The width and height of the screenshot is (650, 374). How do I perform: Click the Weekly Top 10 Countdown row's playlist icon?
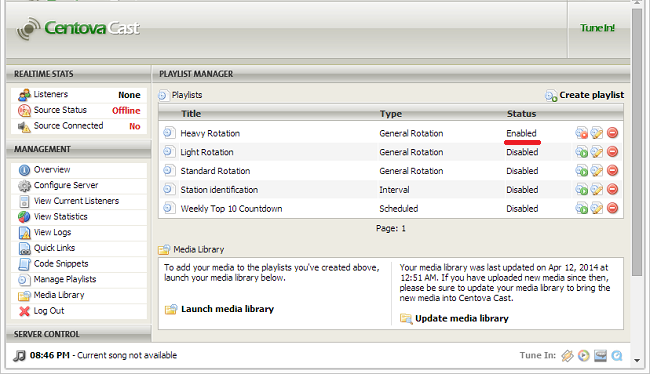point(168,208)
